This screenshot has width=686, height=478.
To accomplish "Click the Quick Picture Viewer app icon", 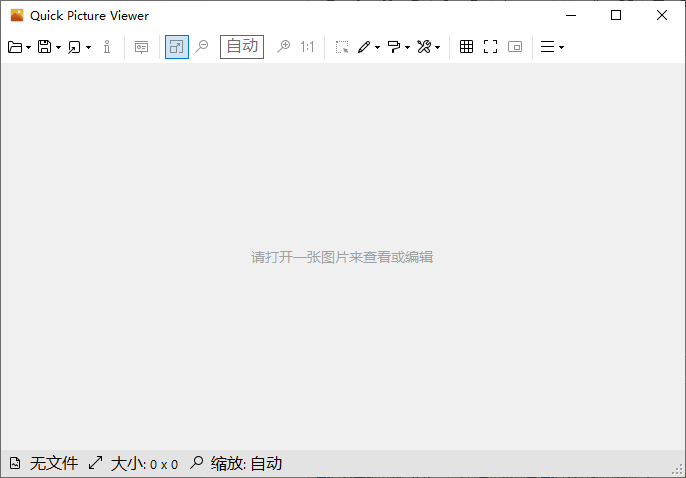I will [x=17, y=15].
